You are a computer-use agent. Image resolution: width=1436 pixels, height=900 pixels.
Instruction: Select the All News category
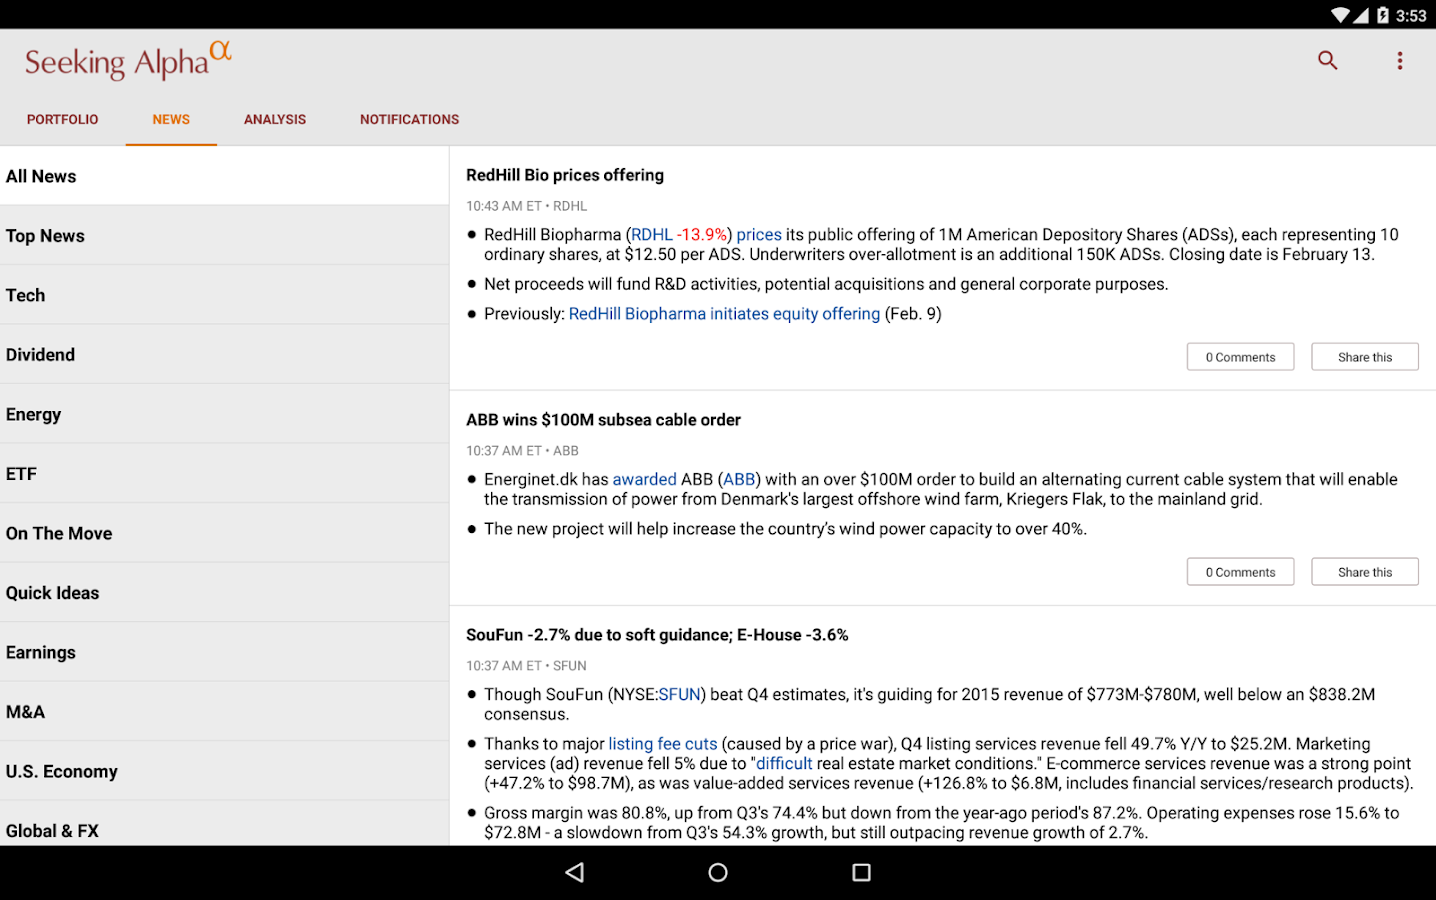[224, 176]
